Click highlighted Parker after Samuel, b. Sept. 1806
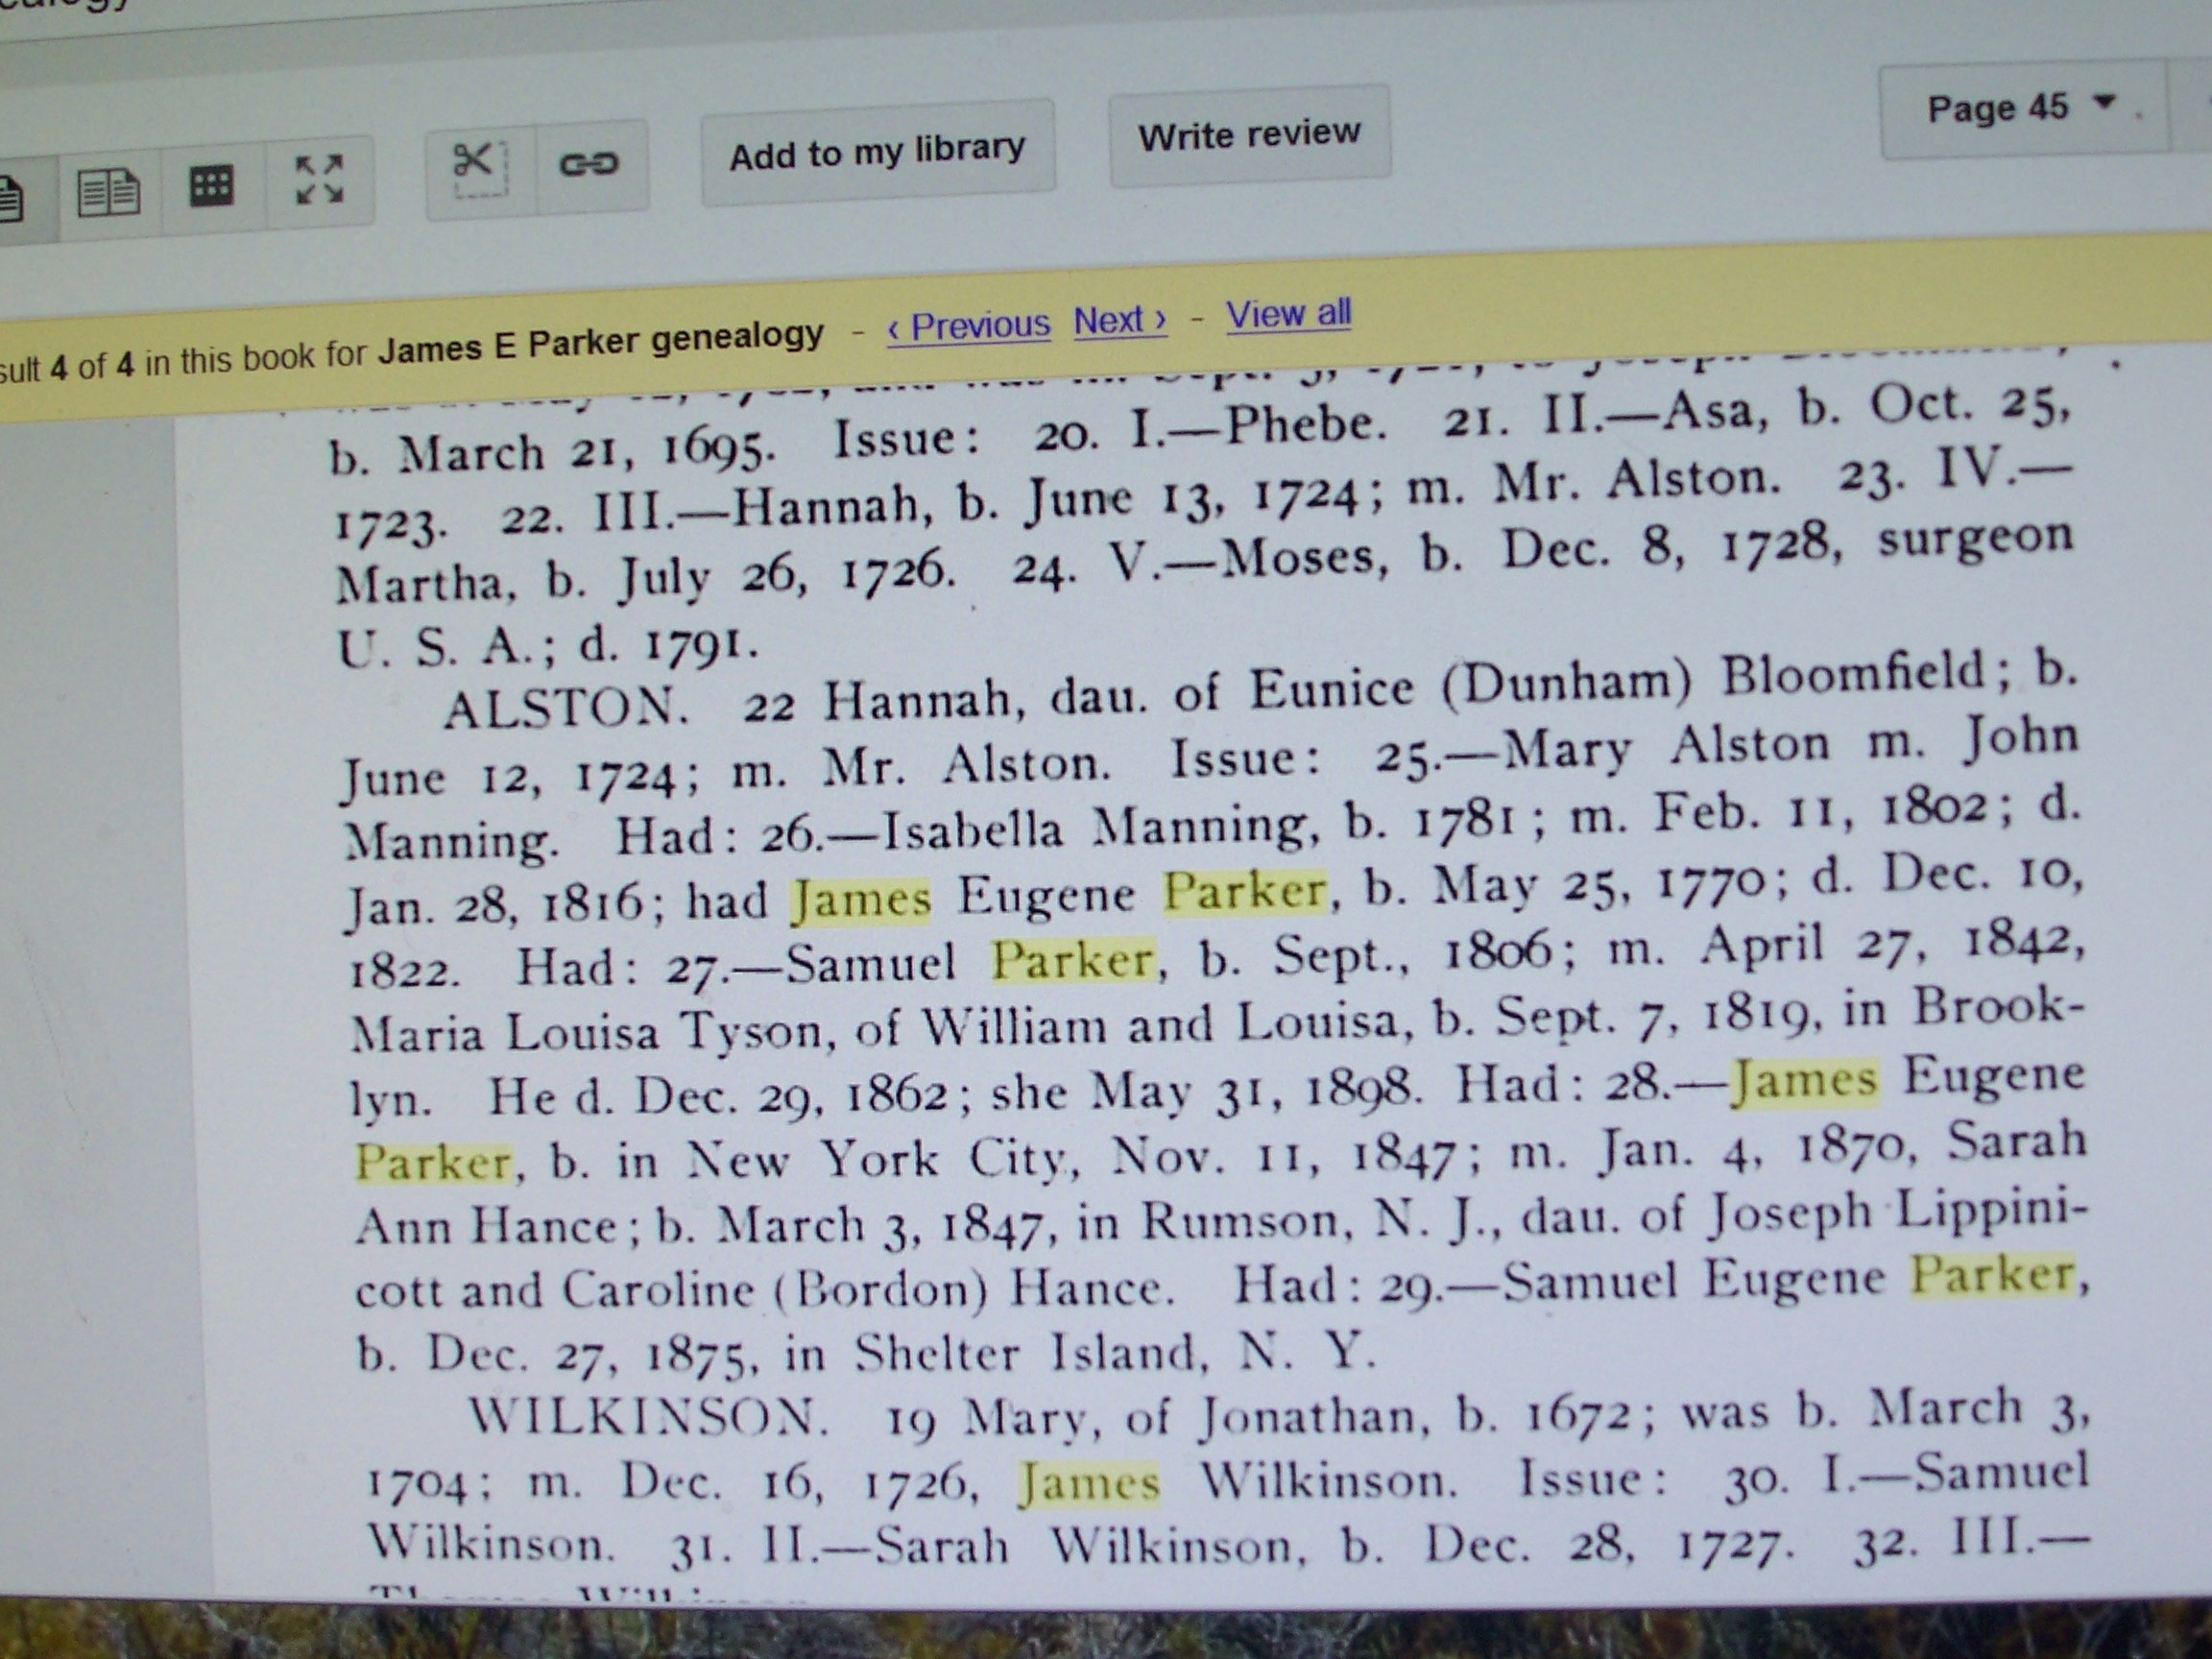Image resolution: width=2212 pixels, height=1659 pixels. [x=1072, y=960]
